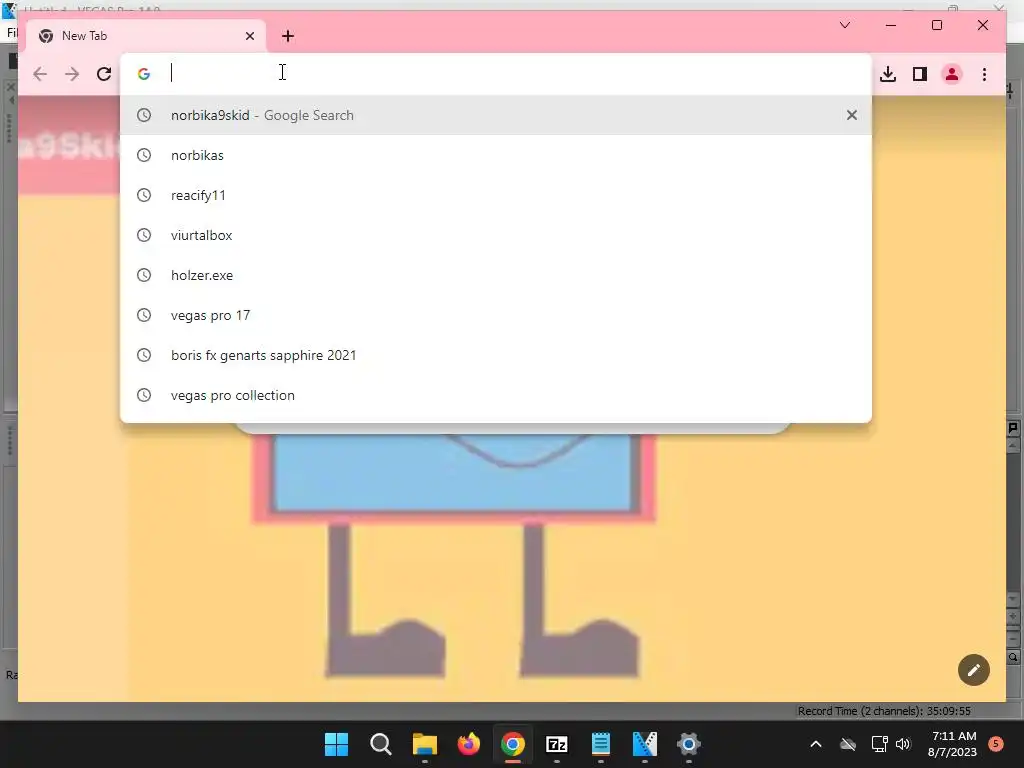Viewport: 1024px width, 768px height.
Task: Open the clock showing 7:11 AM
Action: [952, 744]
